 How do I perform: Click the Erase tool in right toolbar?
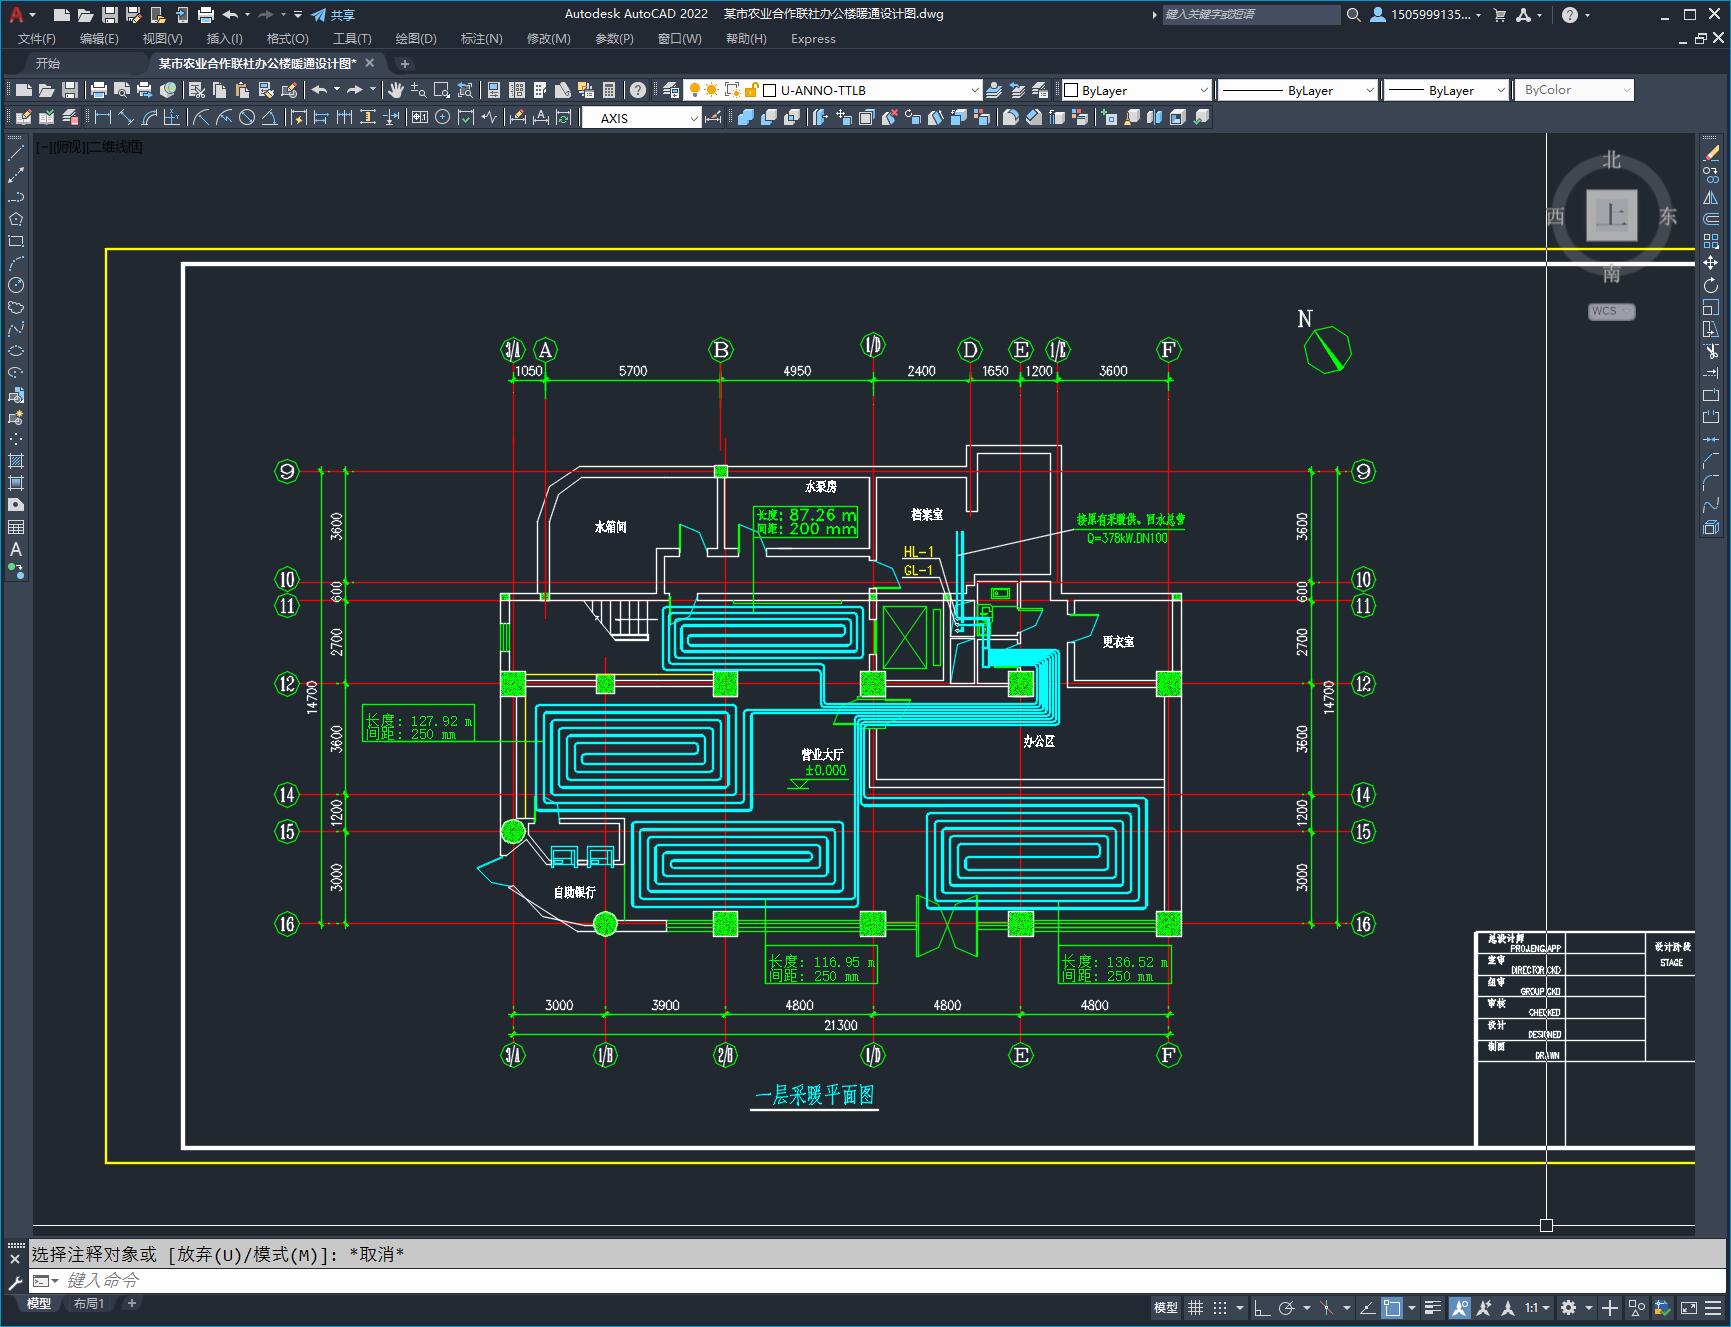[1711, 153]
